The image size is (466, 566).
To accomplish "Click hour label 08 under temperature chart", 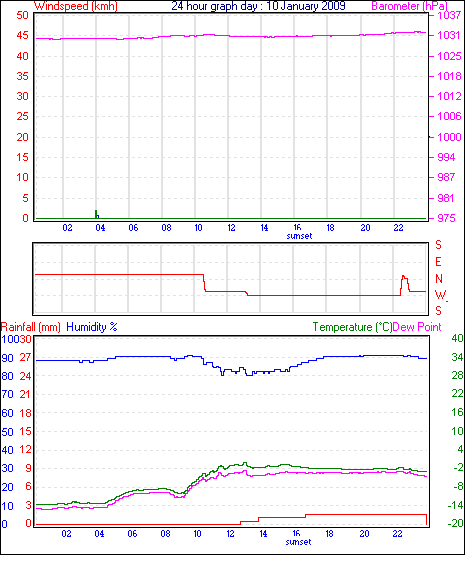I will [x=165, y=534].
